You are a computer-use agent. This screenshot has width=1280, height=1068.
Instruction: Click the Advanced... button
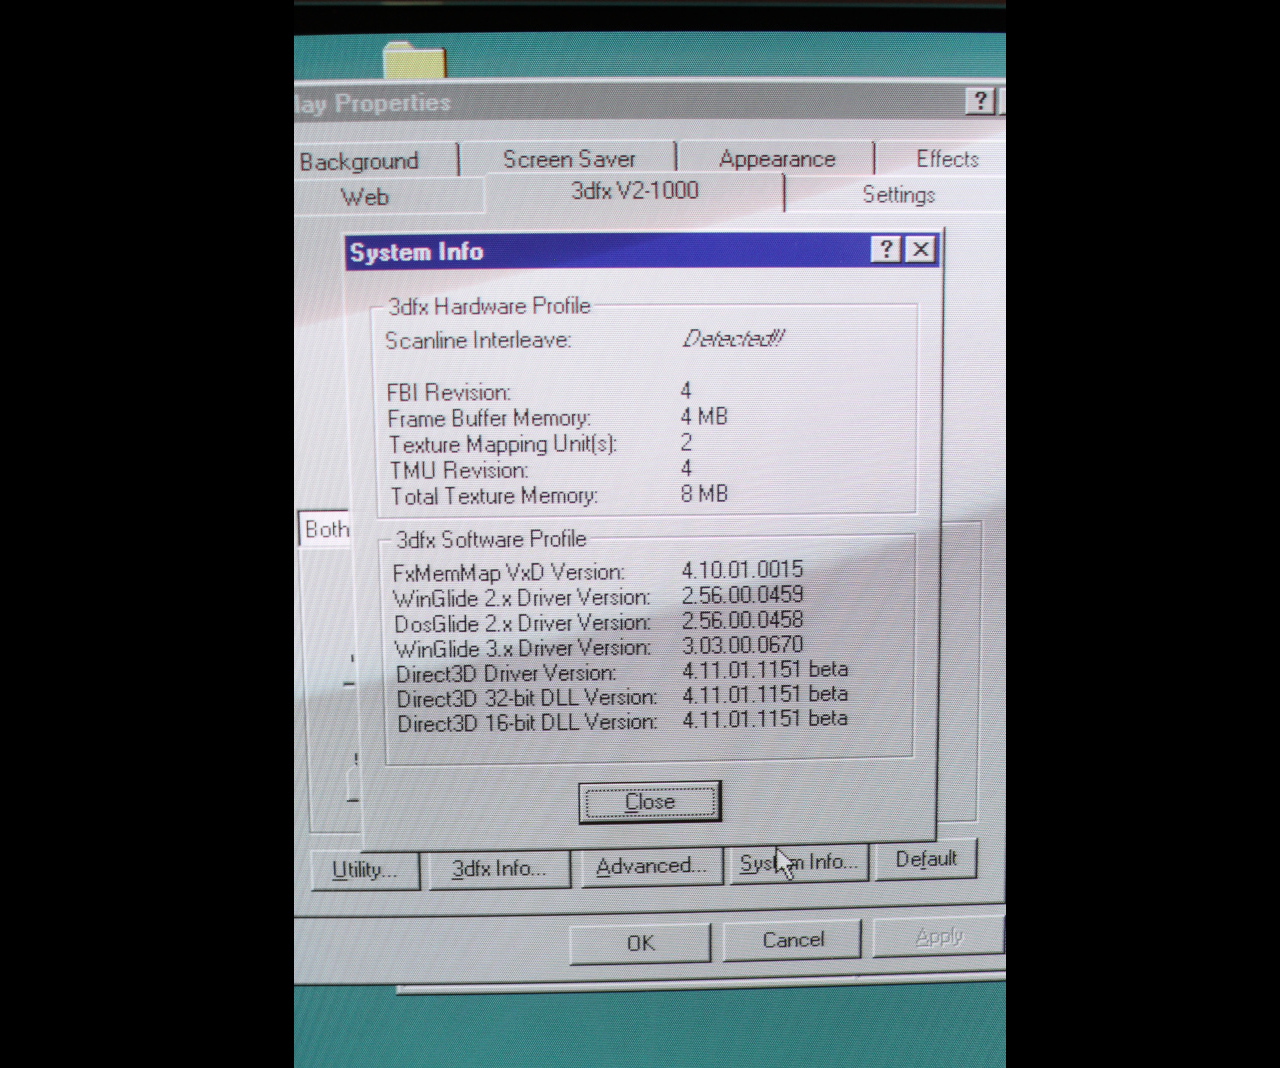(651, 866)
